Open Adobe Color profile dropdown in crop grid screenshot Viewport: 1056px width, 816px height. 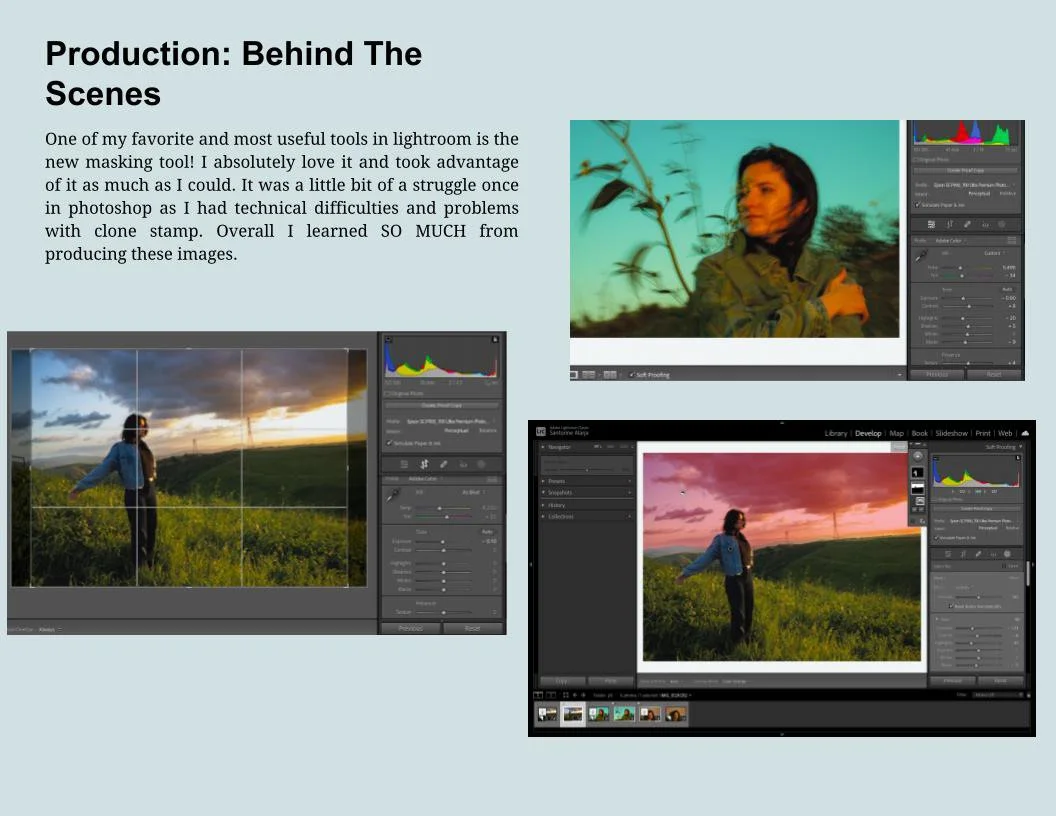tap(425, 479)
